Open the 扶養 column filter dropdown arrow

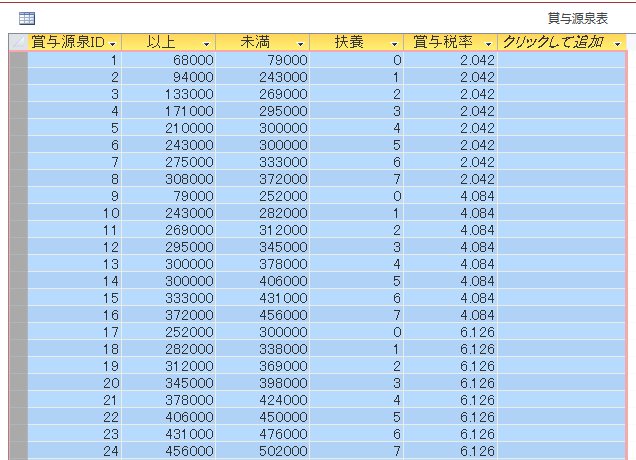pos(395,44)
